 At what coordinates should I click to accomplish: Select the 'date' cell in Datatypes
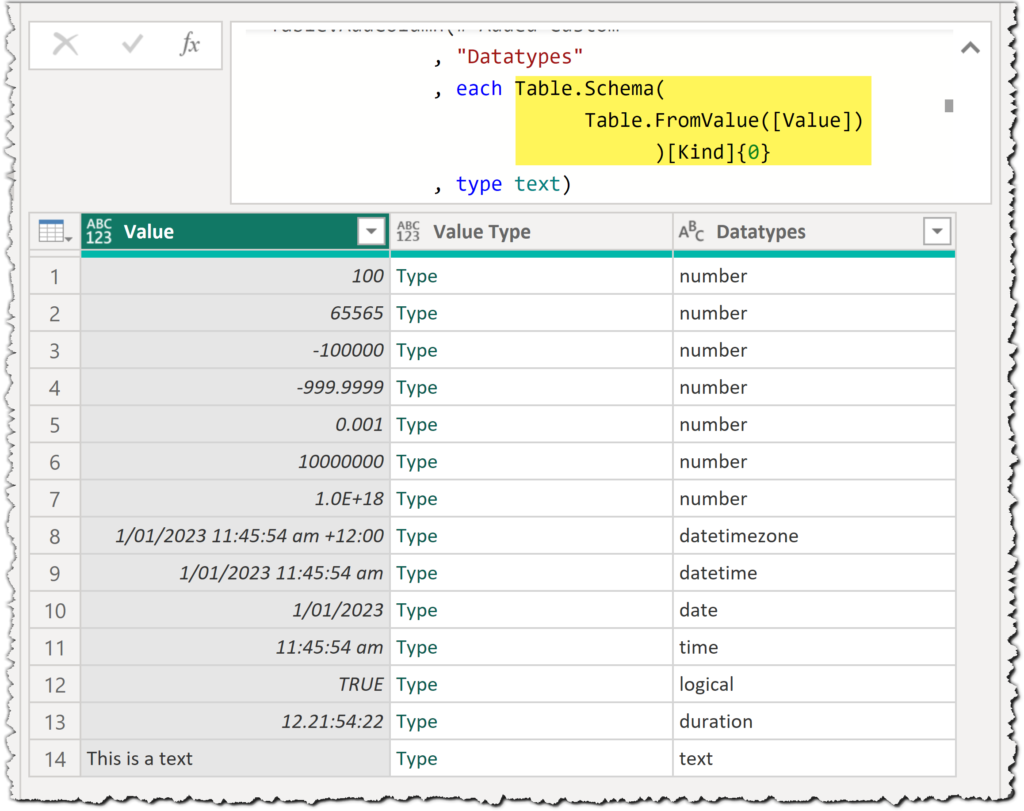814,611
